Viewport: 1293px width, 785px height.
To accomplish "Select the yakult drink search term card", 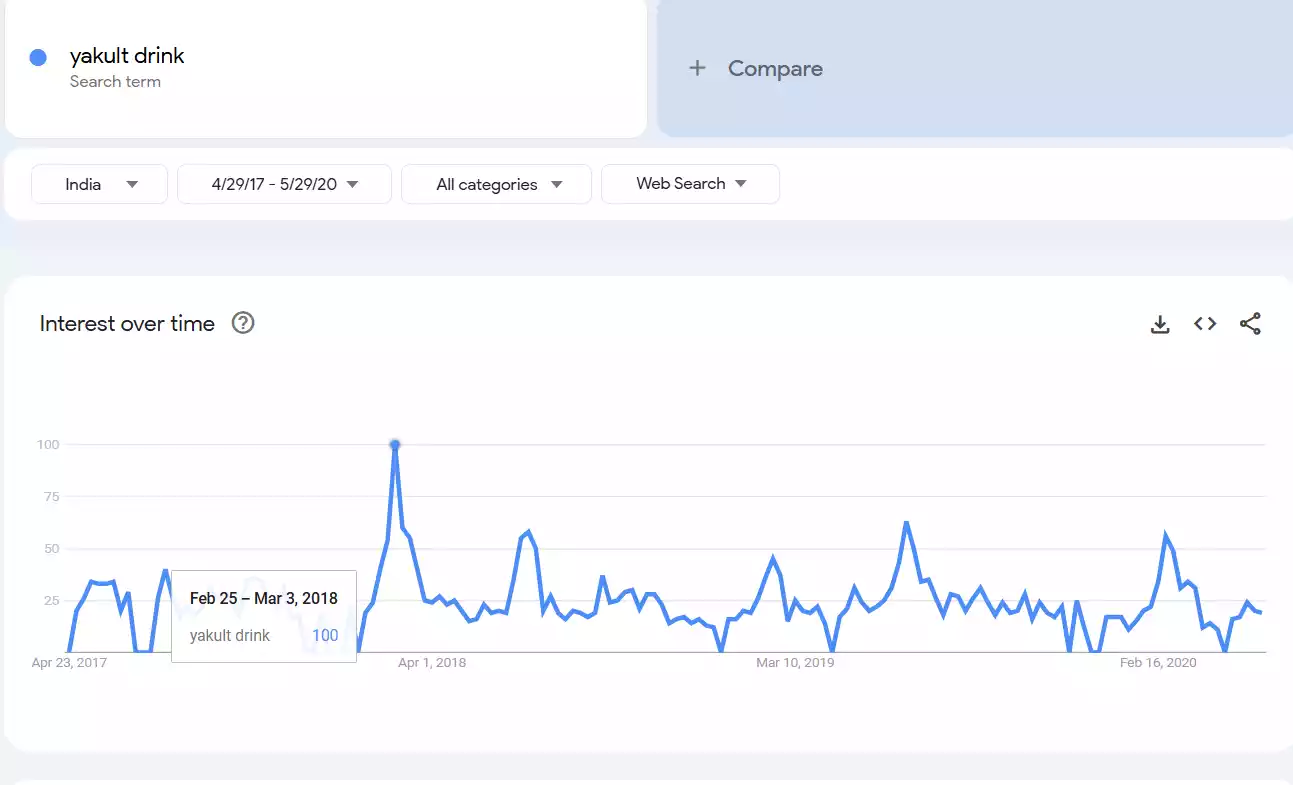I will click(x=325, y=67).
